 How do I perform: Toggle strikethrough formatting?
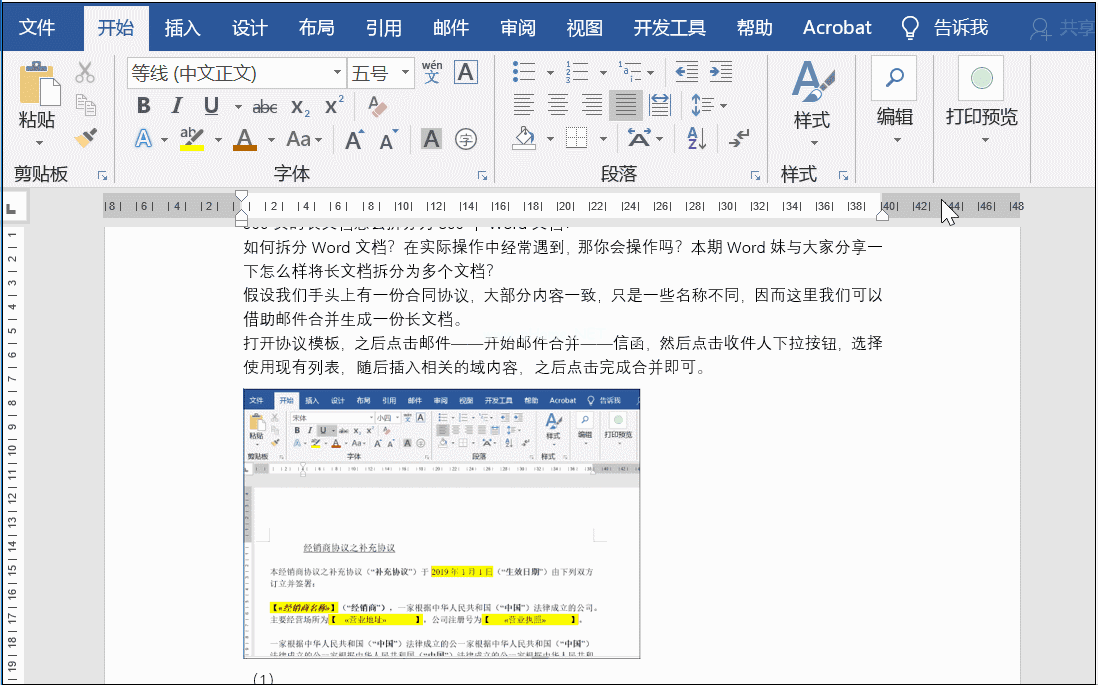[264, 107]
